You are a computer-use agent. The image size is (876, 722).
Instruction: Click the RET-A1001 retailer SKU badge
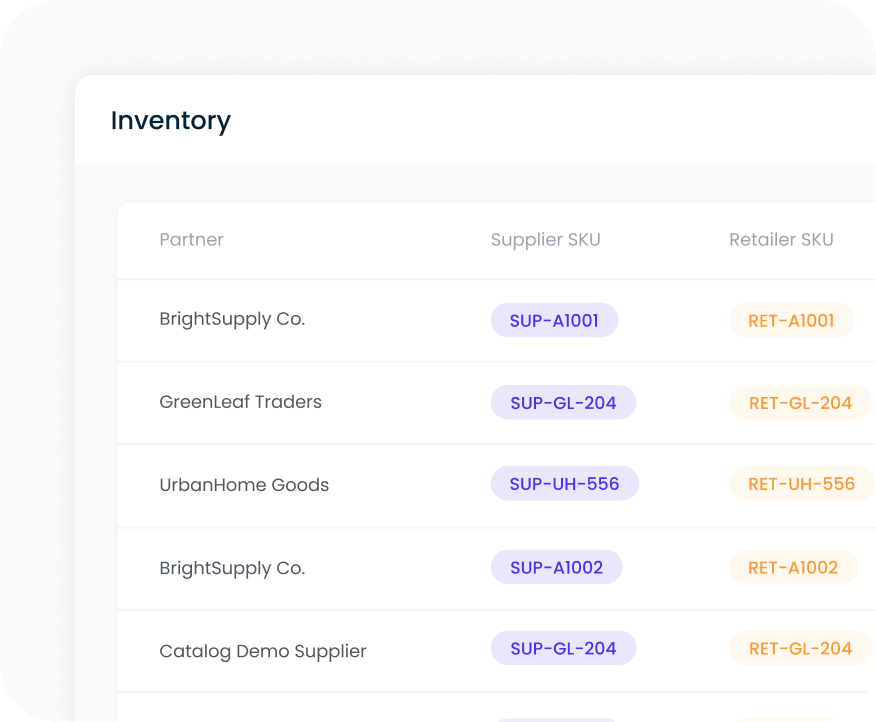(x=791, y=320)
